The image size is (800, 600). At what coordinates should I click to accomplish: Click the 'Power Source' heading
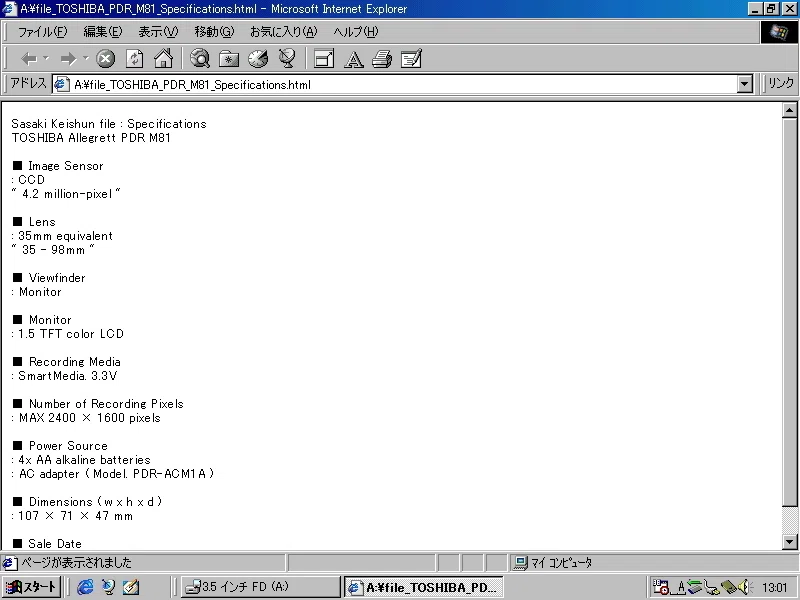(68, 446)
